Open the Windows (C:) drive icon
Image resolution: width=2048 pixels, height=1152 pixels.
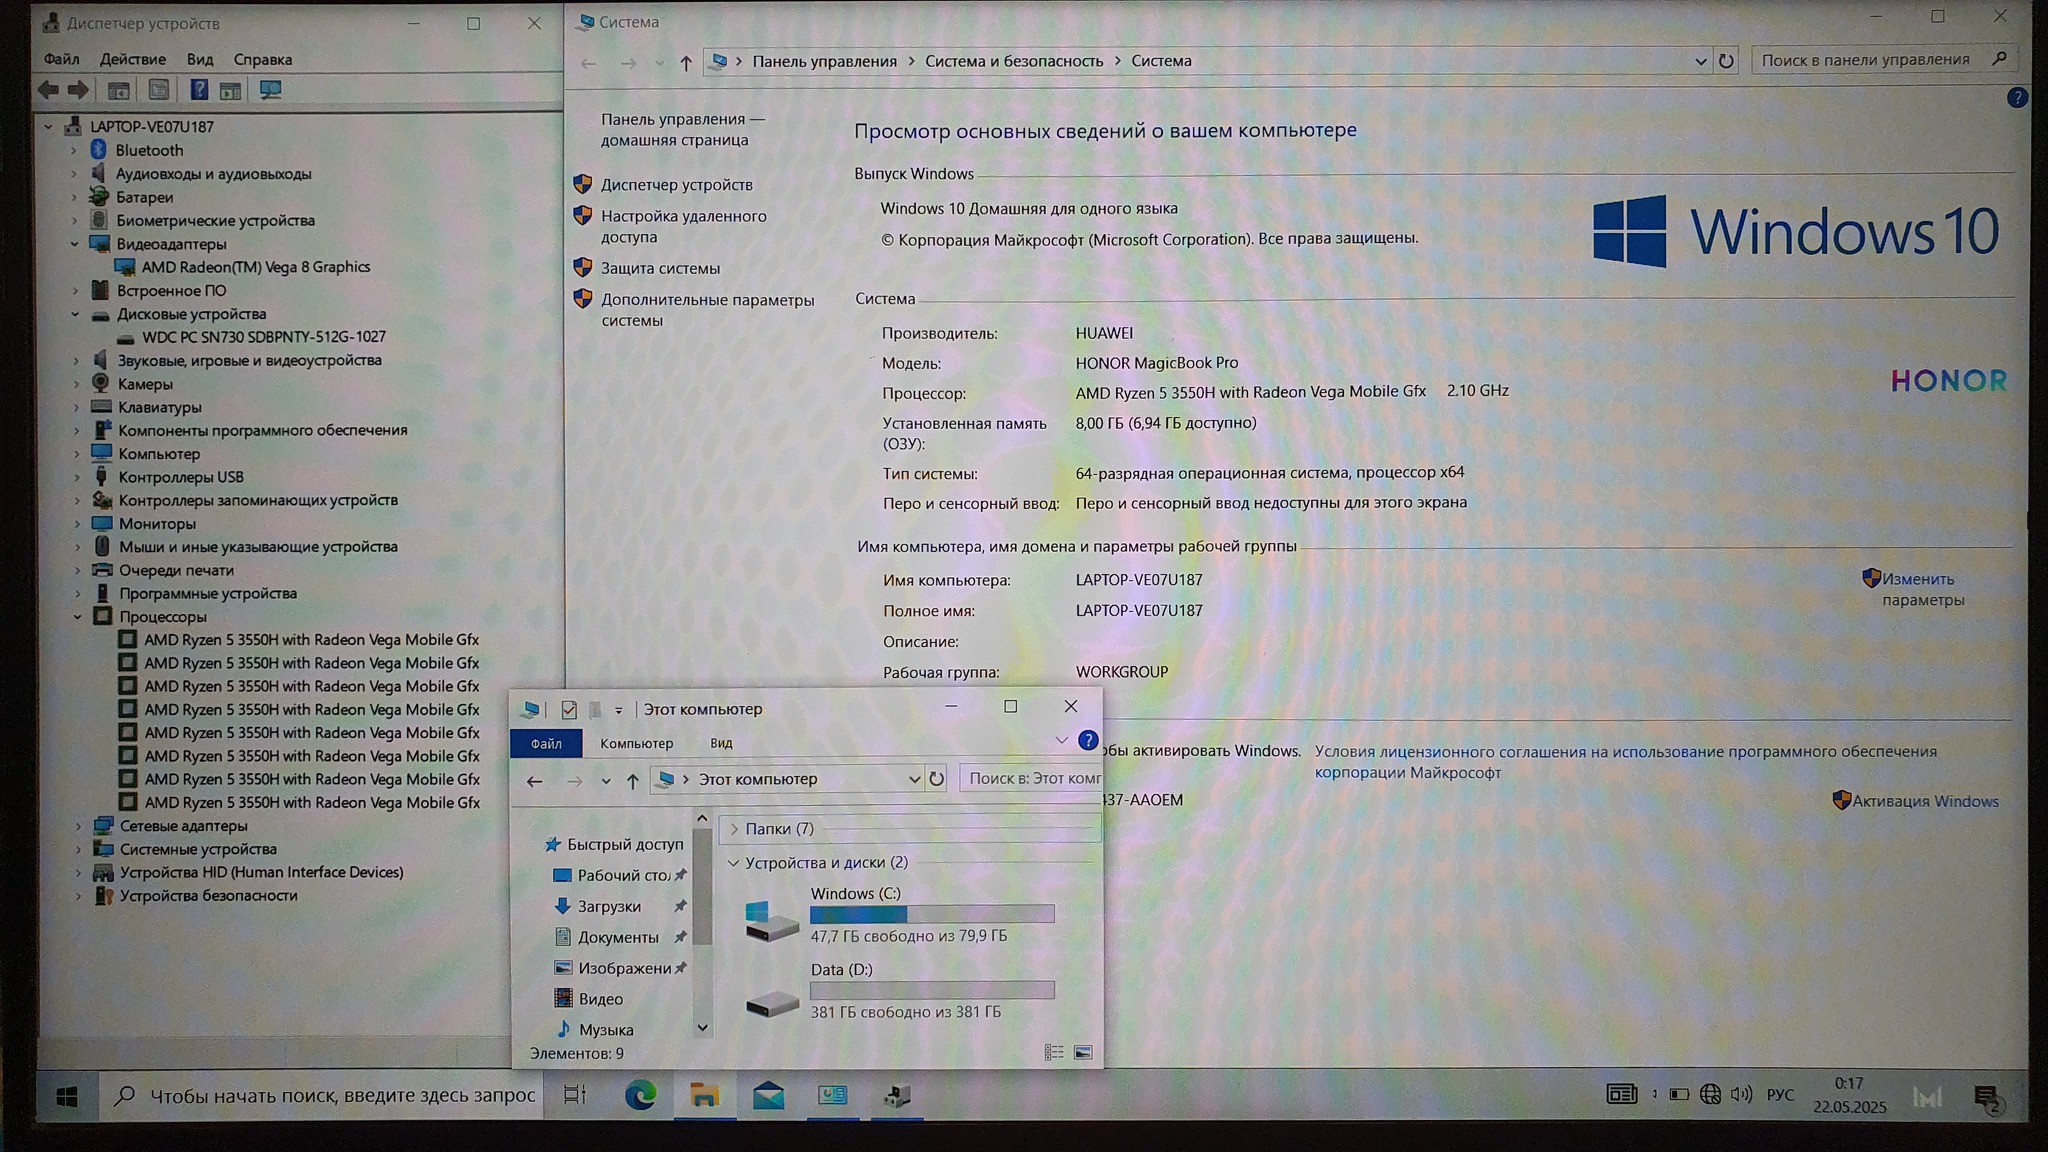[771, 918]
